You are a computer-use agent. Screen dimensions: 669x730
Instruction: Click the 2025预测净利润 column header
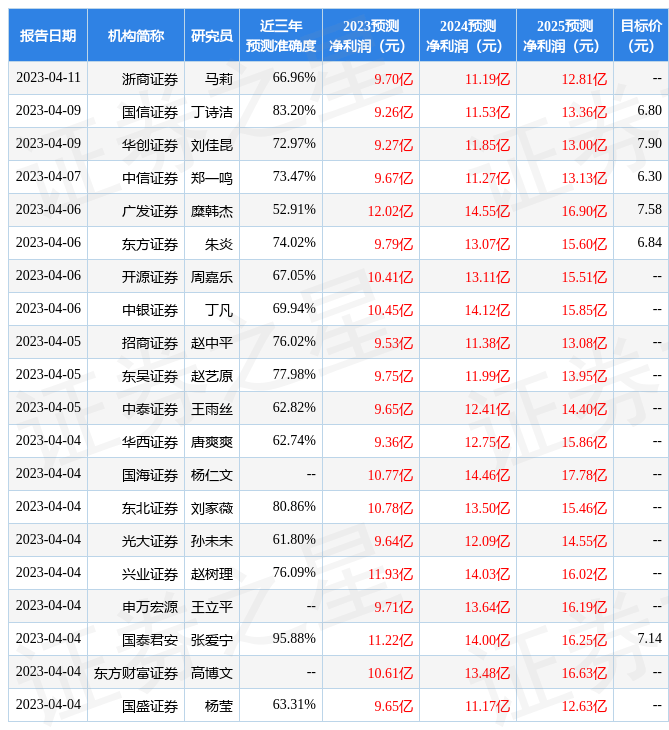(x=564, y=35)
